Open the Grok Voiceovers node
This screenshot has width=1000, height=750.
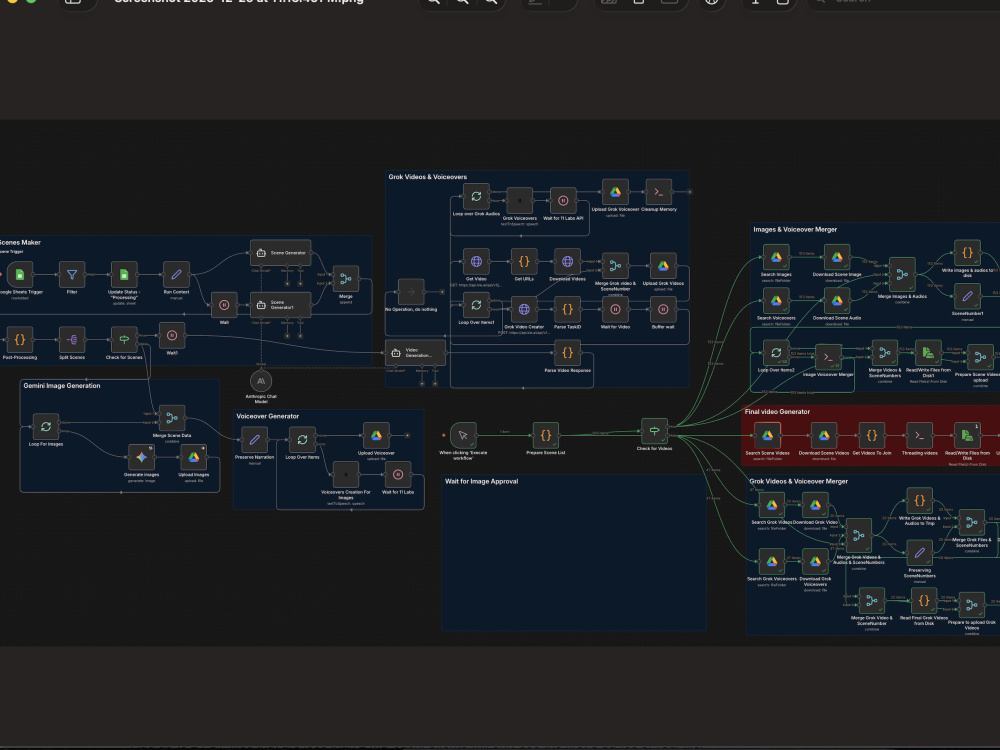pyautogui.click(x=520, y=201)
